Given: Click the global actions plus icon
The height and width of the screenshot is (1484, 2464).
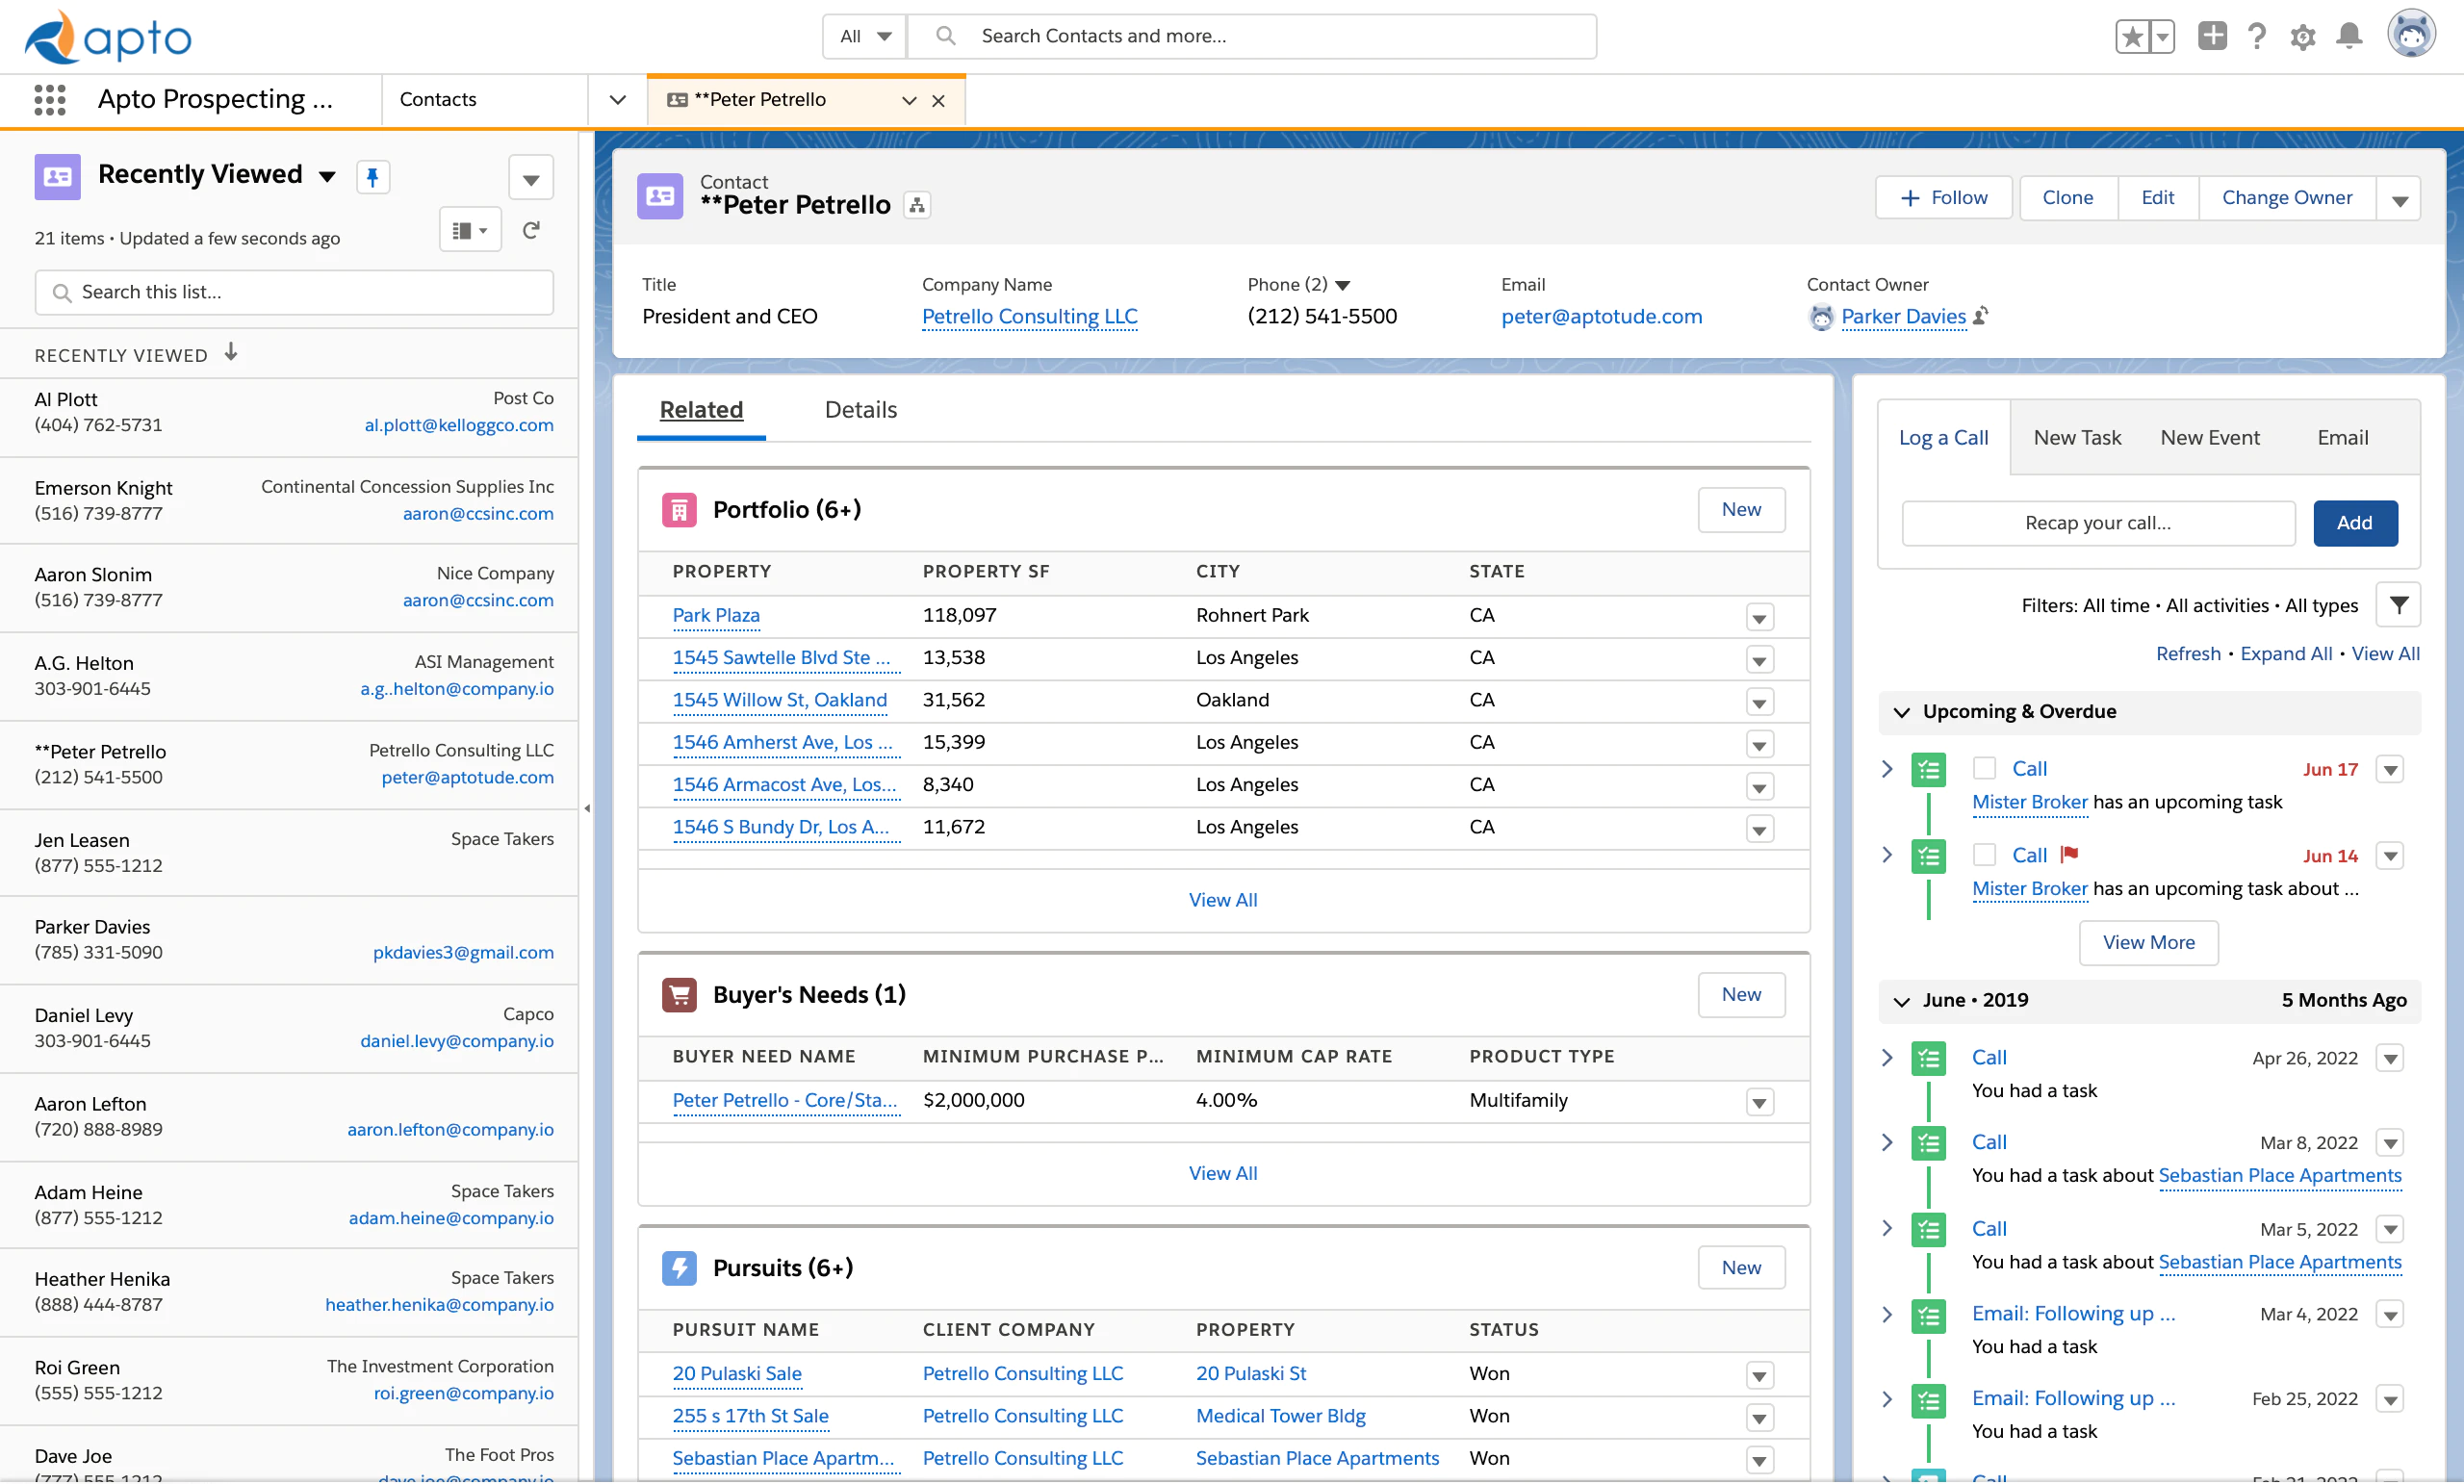Looking at the screenshot, I should 2212,36.
